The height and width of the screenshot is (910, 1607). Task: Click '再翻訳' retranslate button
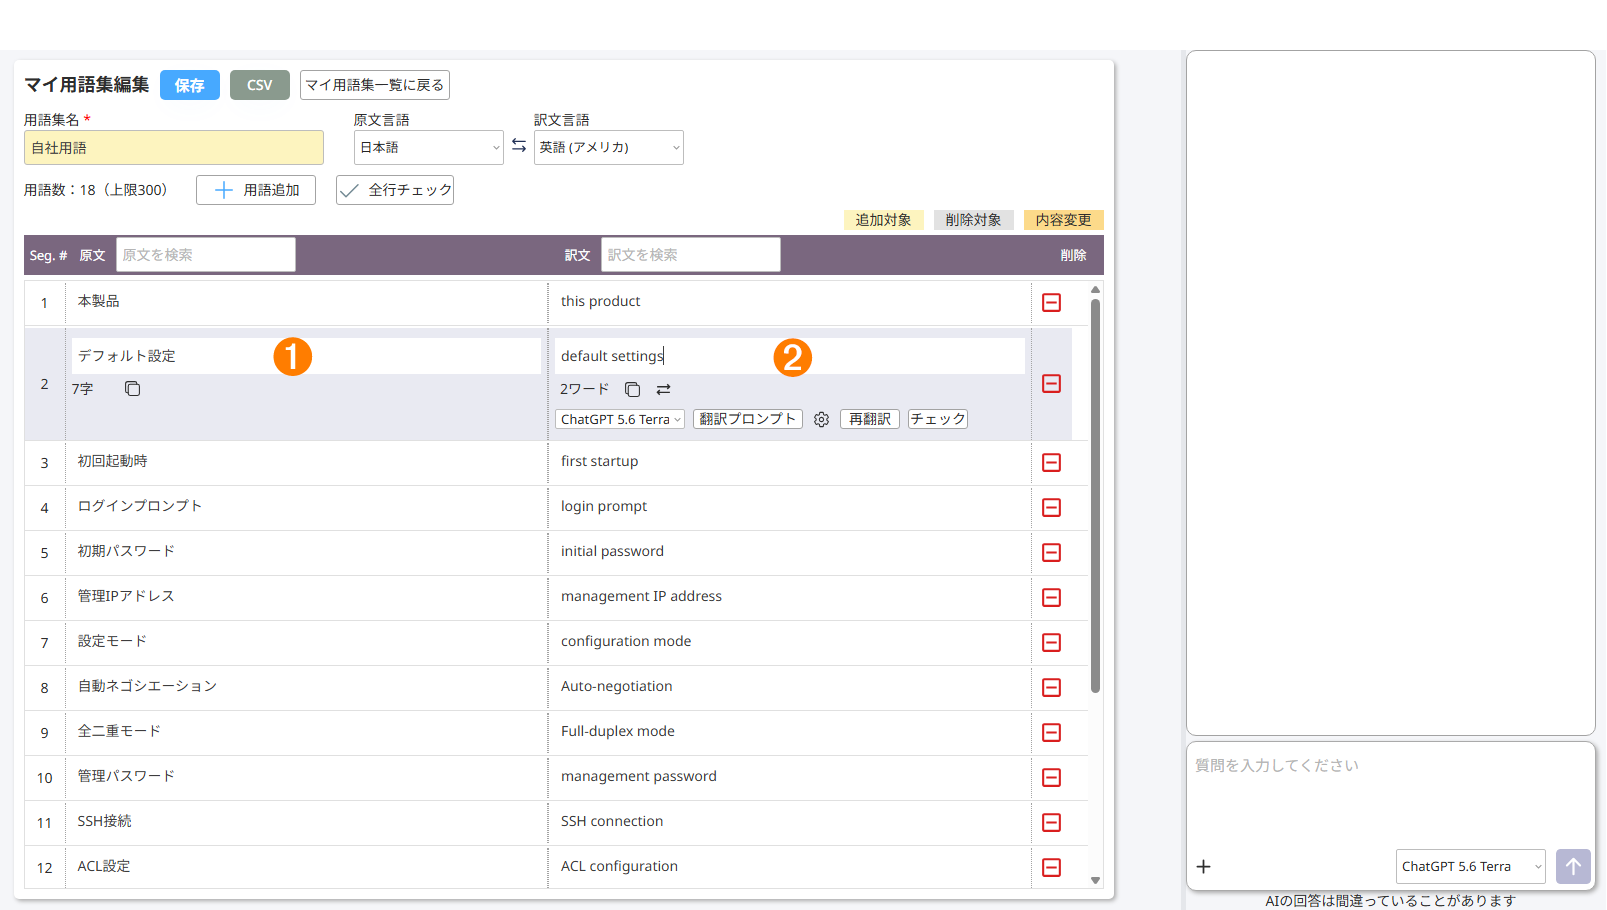click(x=870, y=419)
